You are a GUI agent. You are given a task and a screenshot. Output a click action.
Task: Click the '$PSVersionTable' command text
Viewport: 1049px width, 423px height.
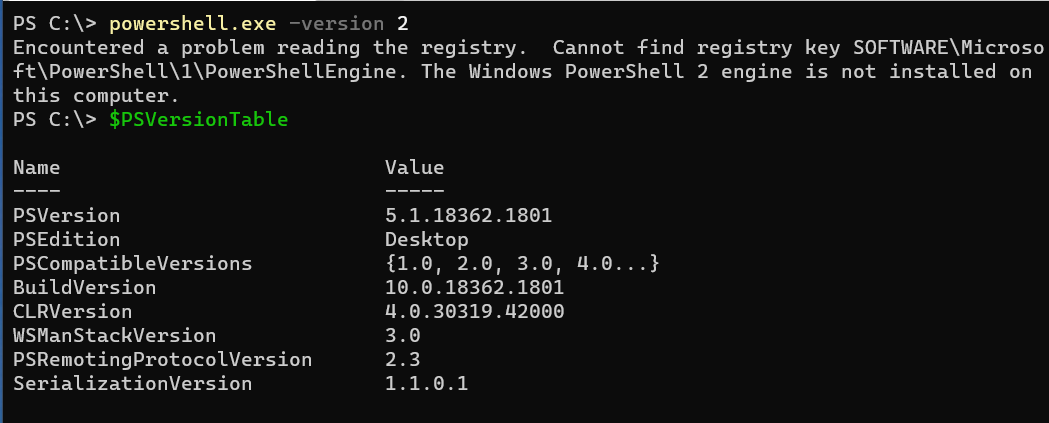pyautogui.click(x=199, y=120)
